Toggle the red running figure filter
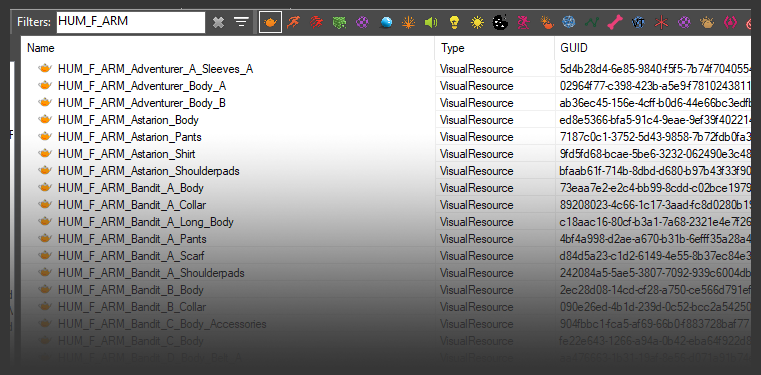Screen dimensions: 761x375 point(316,22)
